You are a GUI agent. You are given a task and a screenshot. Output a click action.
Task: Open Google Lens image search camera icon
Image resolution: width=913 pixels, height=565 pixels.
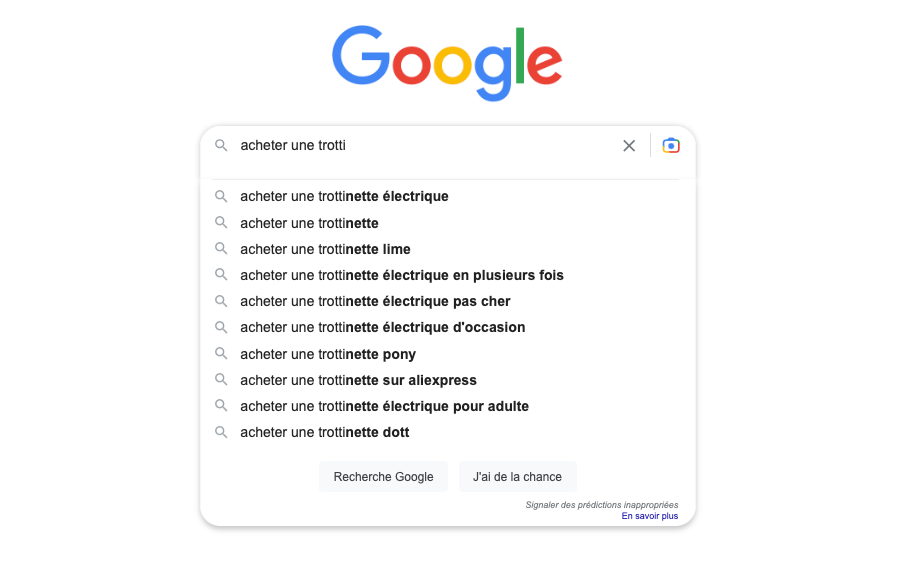coord(671,146)
